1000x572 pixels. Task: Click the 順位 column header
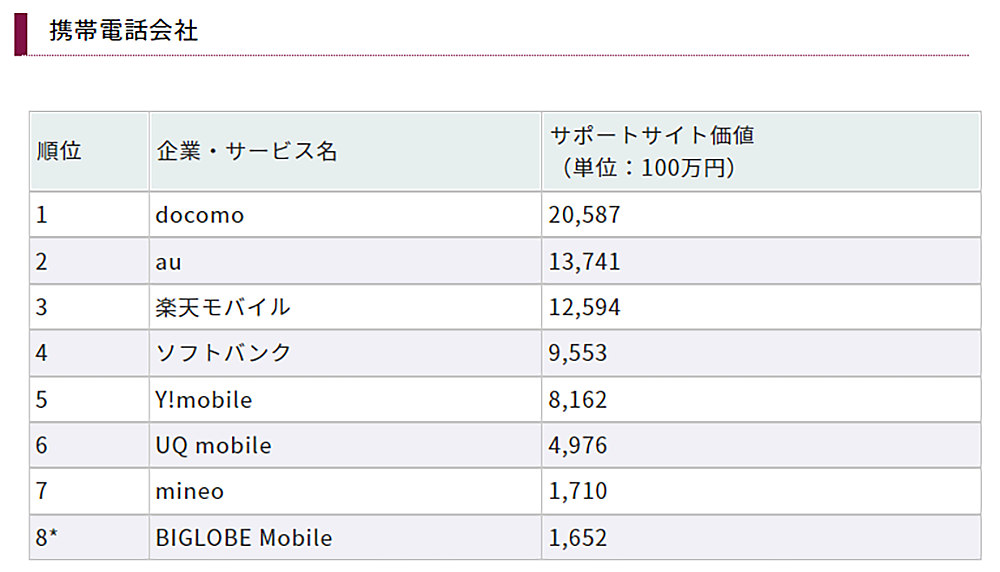pyautogui.click(x=59, y=152)
